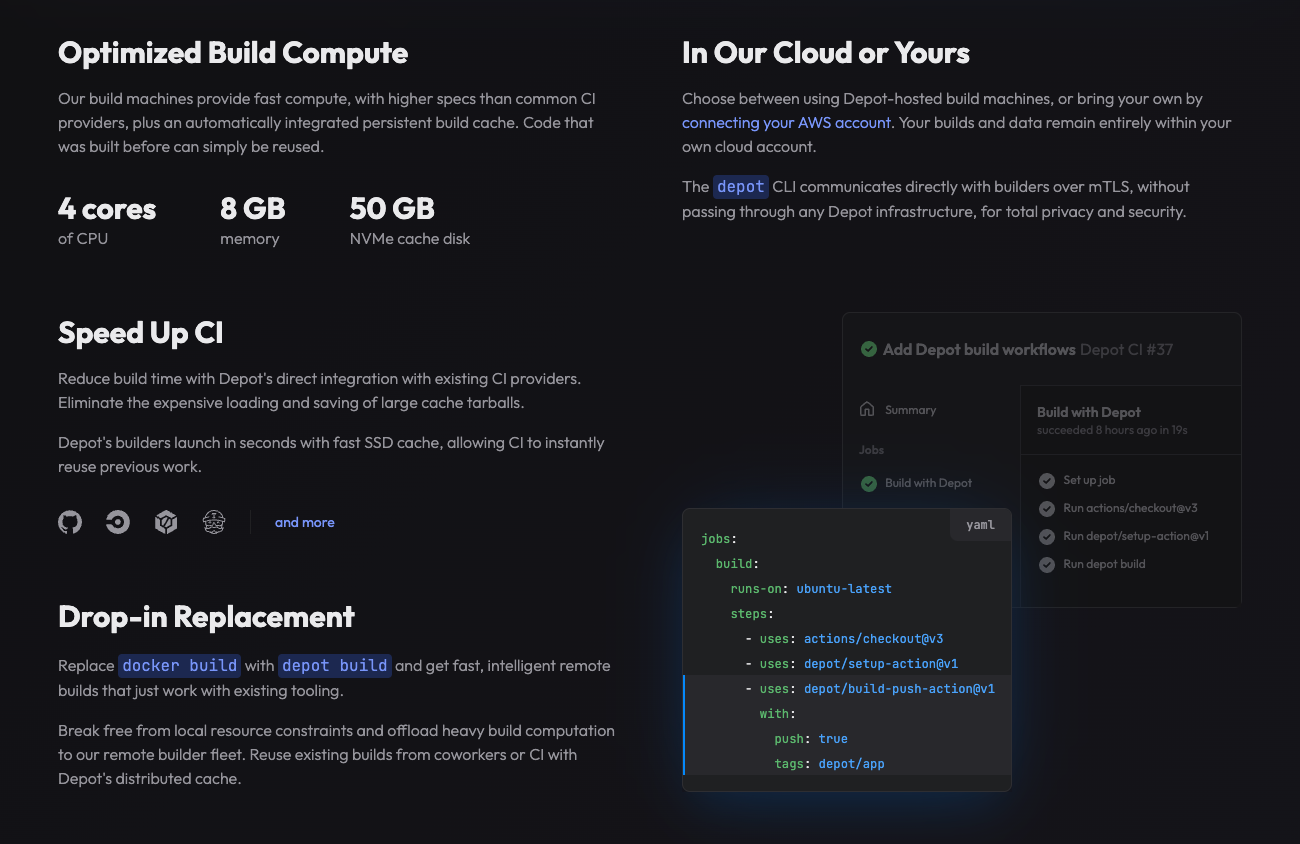Click the GitHub logo icon
Image resolution: width=1300 pixels, height=844 pixels.
70,522
